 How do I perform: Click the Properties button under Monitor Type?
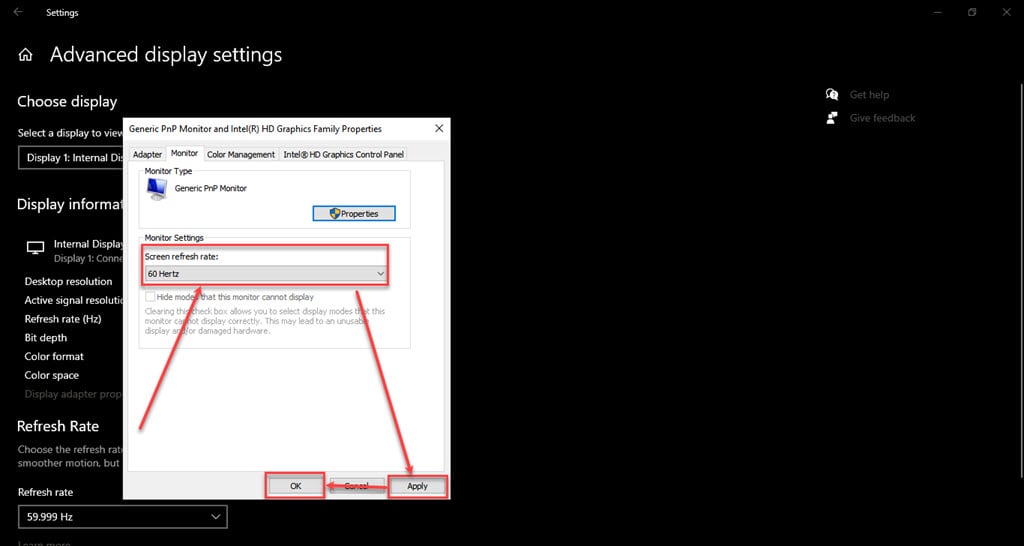tap(354, 214)
